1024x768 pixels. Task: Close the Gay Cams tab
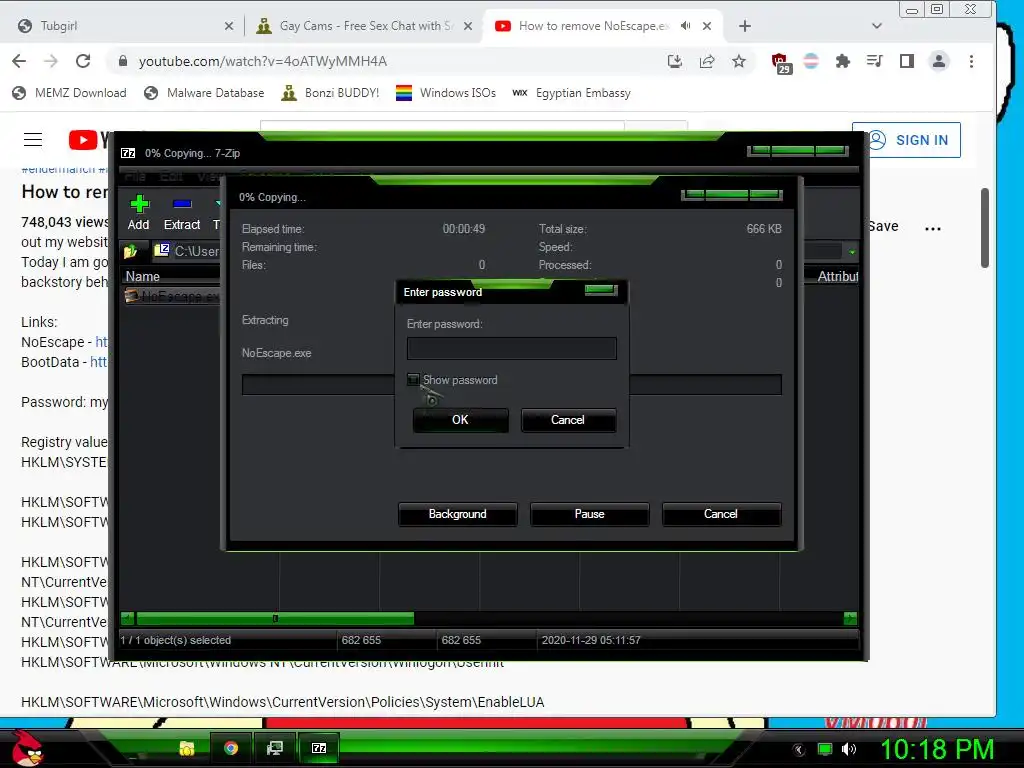(x=468, y=26)
